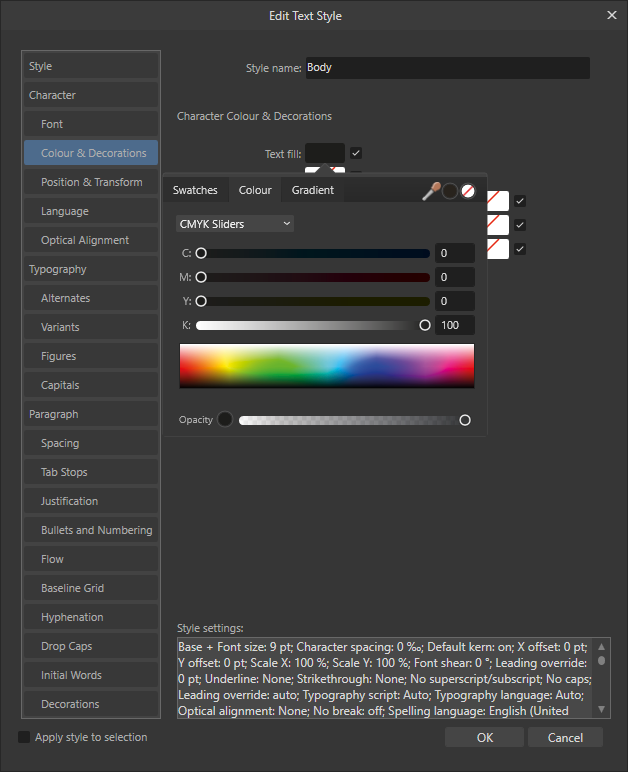Open the second red-slashed empty colour swatch
The height and width of the screenshot is (772, 628).
(498, 225)
